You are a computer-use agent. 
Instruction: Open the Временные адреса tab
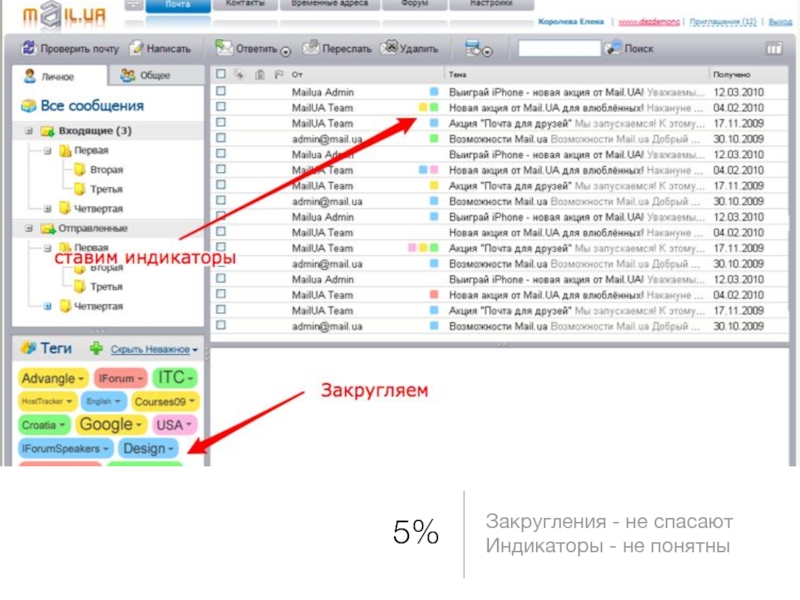(330, 4)
